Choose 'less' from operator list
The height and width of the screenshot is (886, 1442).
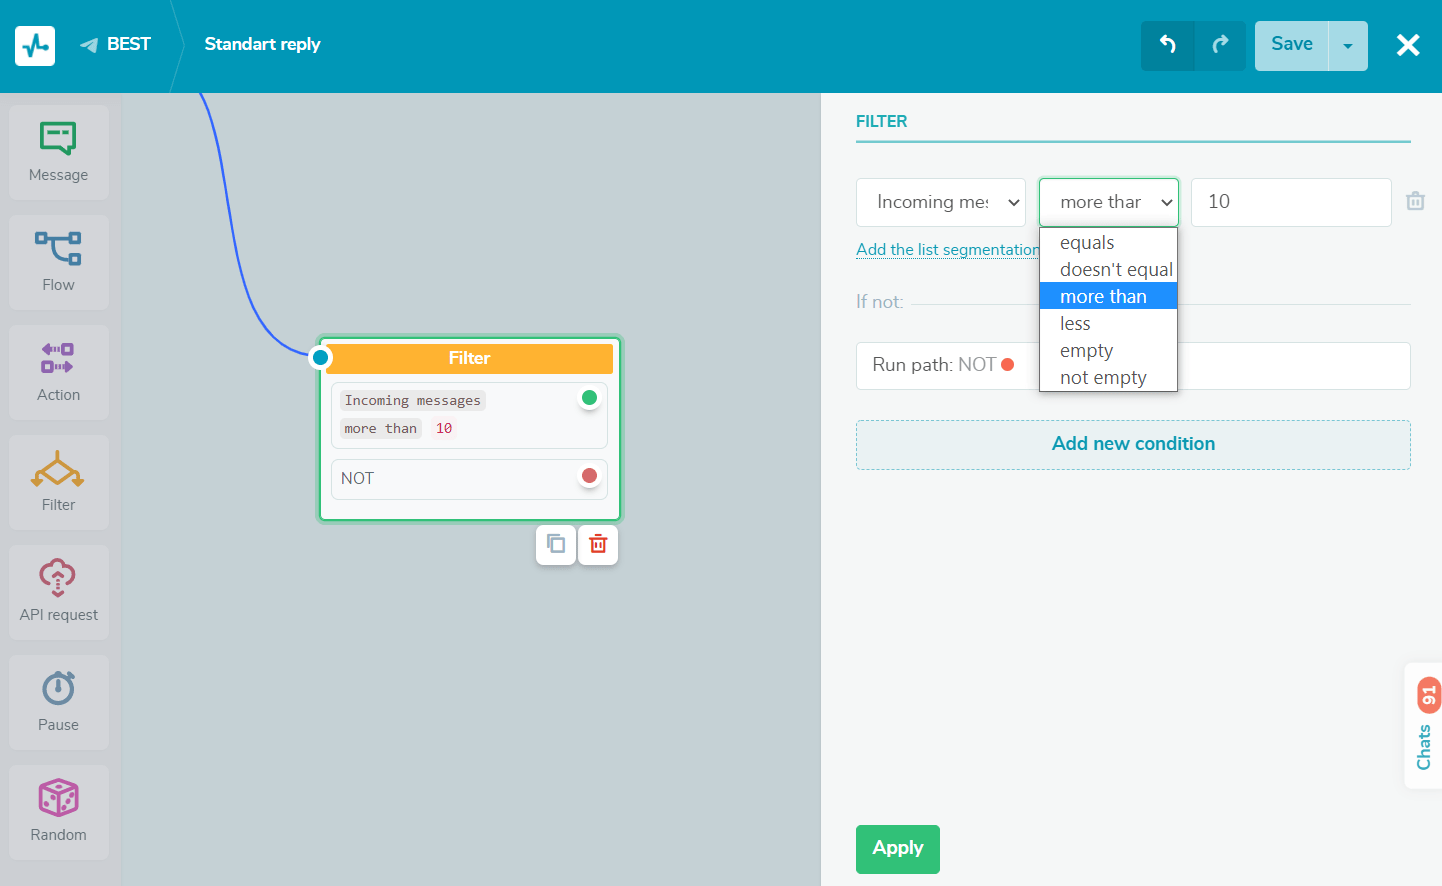pos(1108,324)
